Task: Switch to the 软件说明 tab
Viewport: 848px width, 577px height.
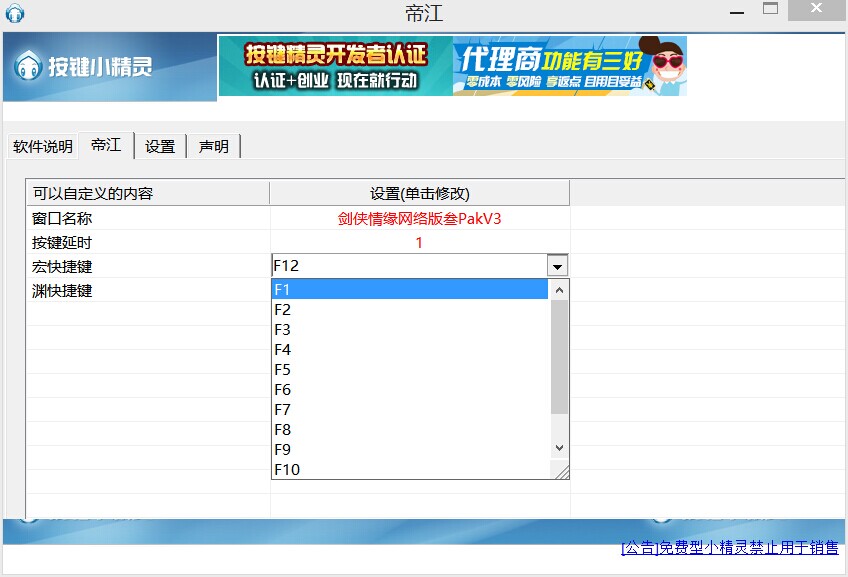Action: 42,146
